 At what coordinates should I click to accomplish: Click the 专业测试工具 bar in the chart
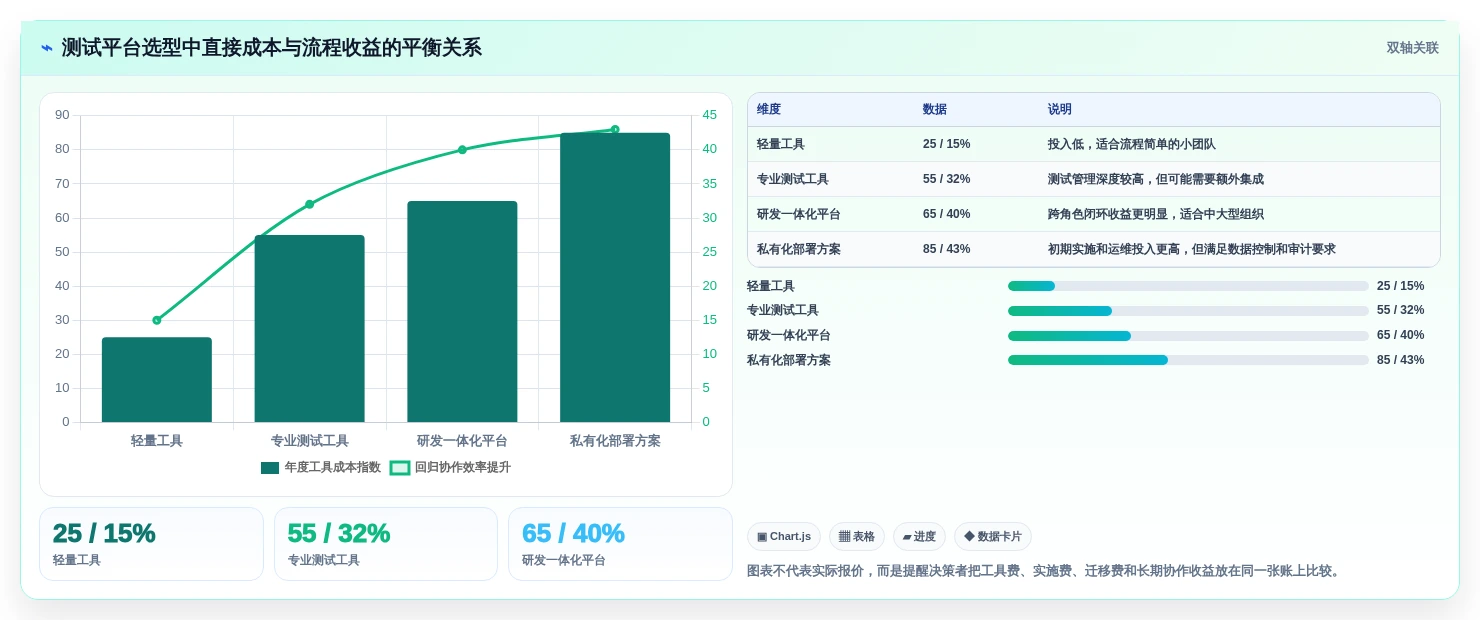point(309,328)
